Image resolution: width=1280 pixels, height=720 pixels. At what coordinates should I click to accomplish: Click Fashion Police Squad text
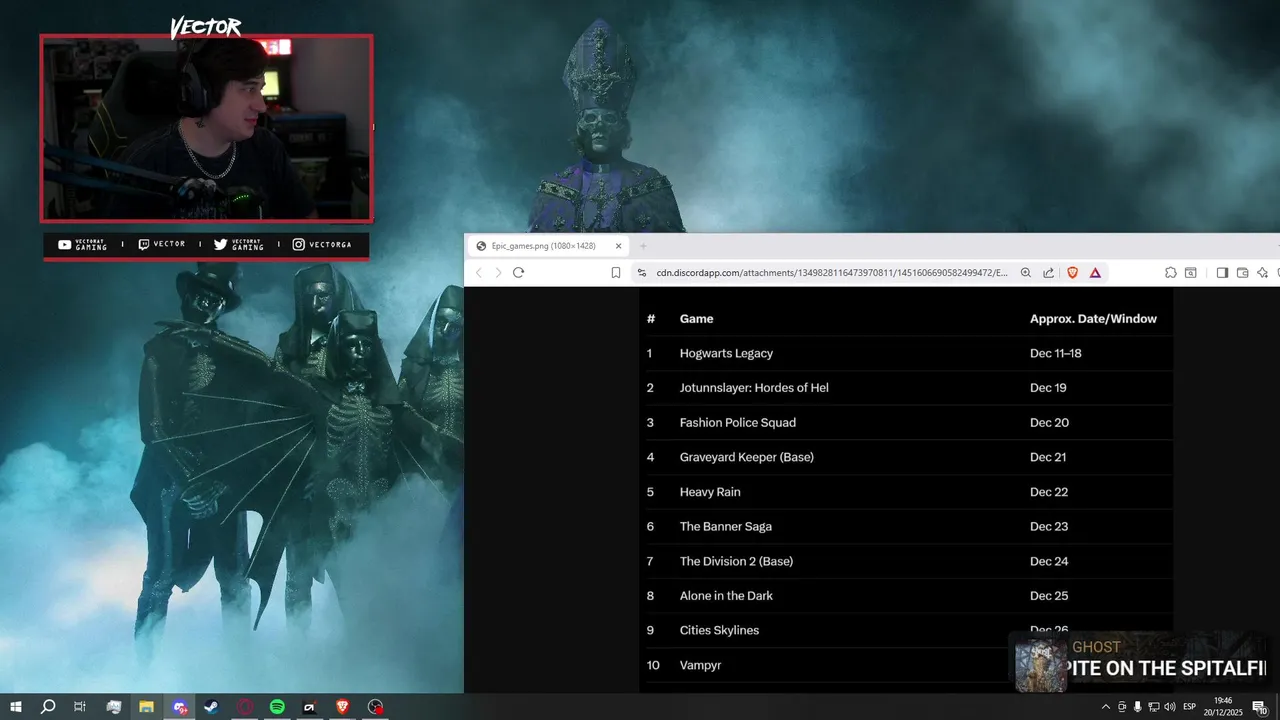click(x=738, y=422)
